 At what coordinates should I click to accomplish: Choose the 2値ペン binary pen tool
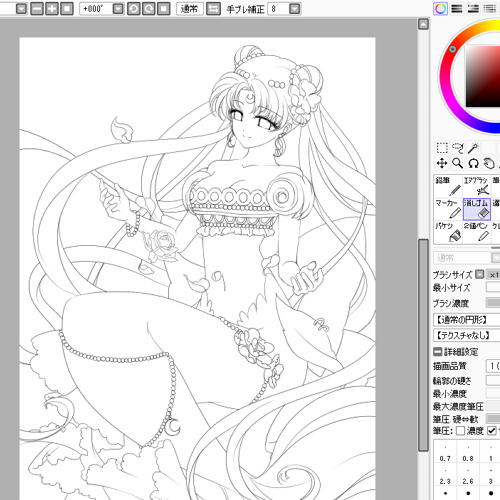477,232
